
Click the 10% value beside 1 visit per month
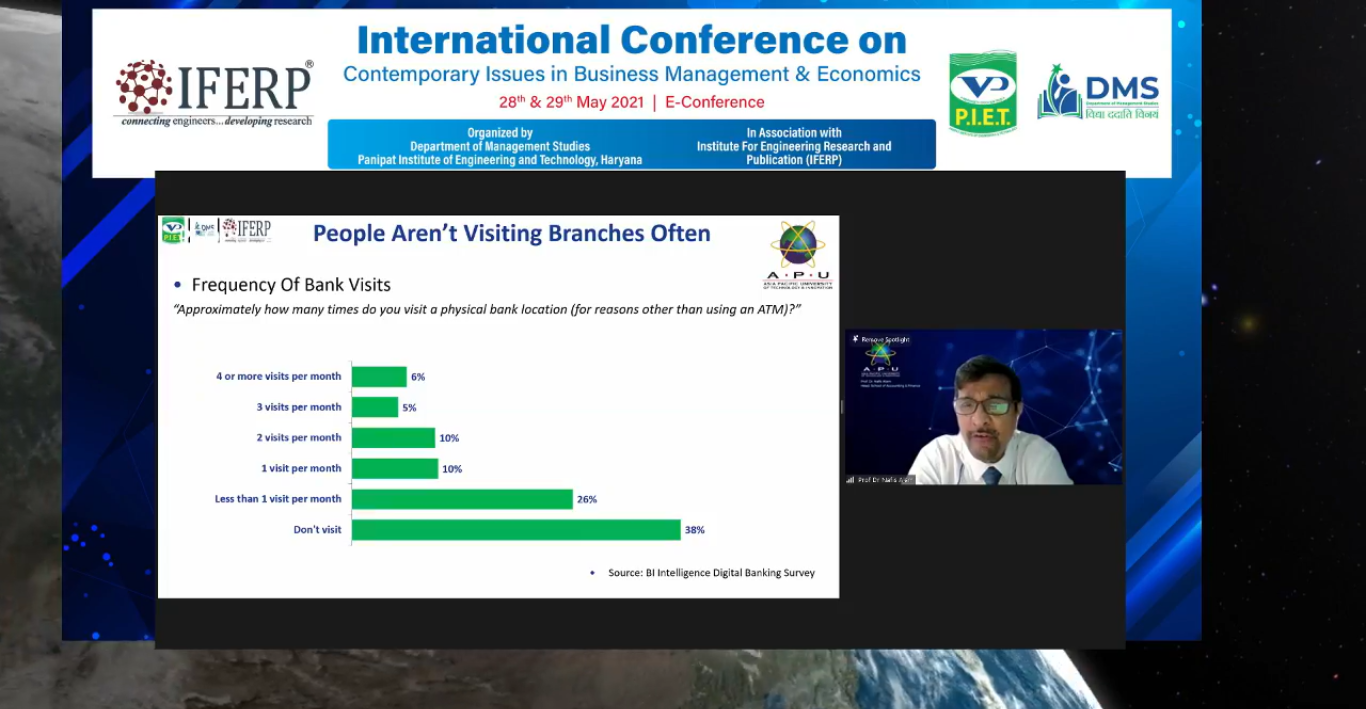[452, 469]
